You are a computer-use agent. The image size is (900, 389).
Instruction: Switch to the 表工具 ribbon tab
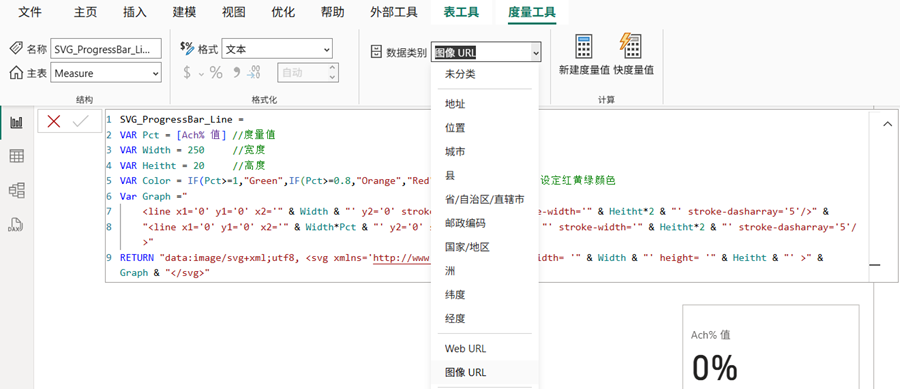[461, 11]
